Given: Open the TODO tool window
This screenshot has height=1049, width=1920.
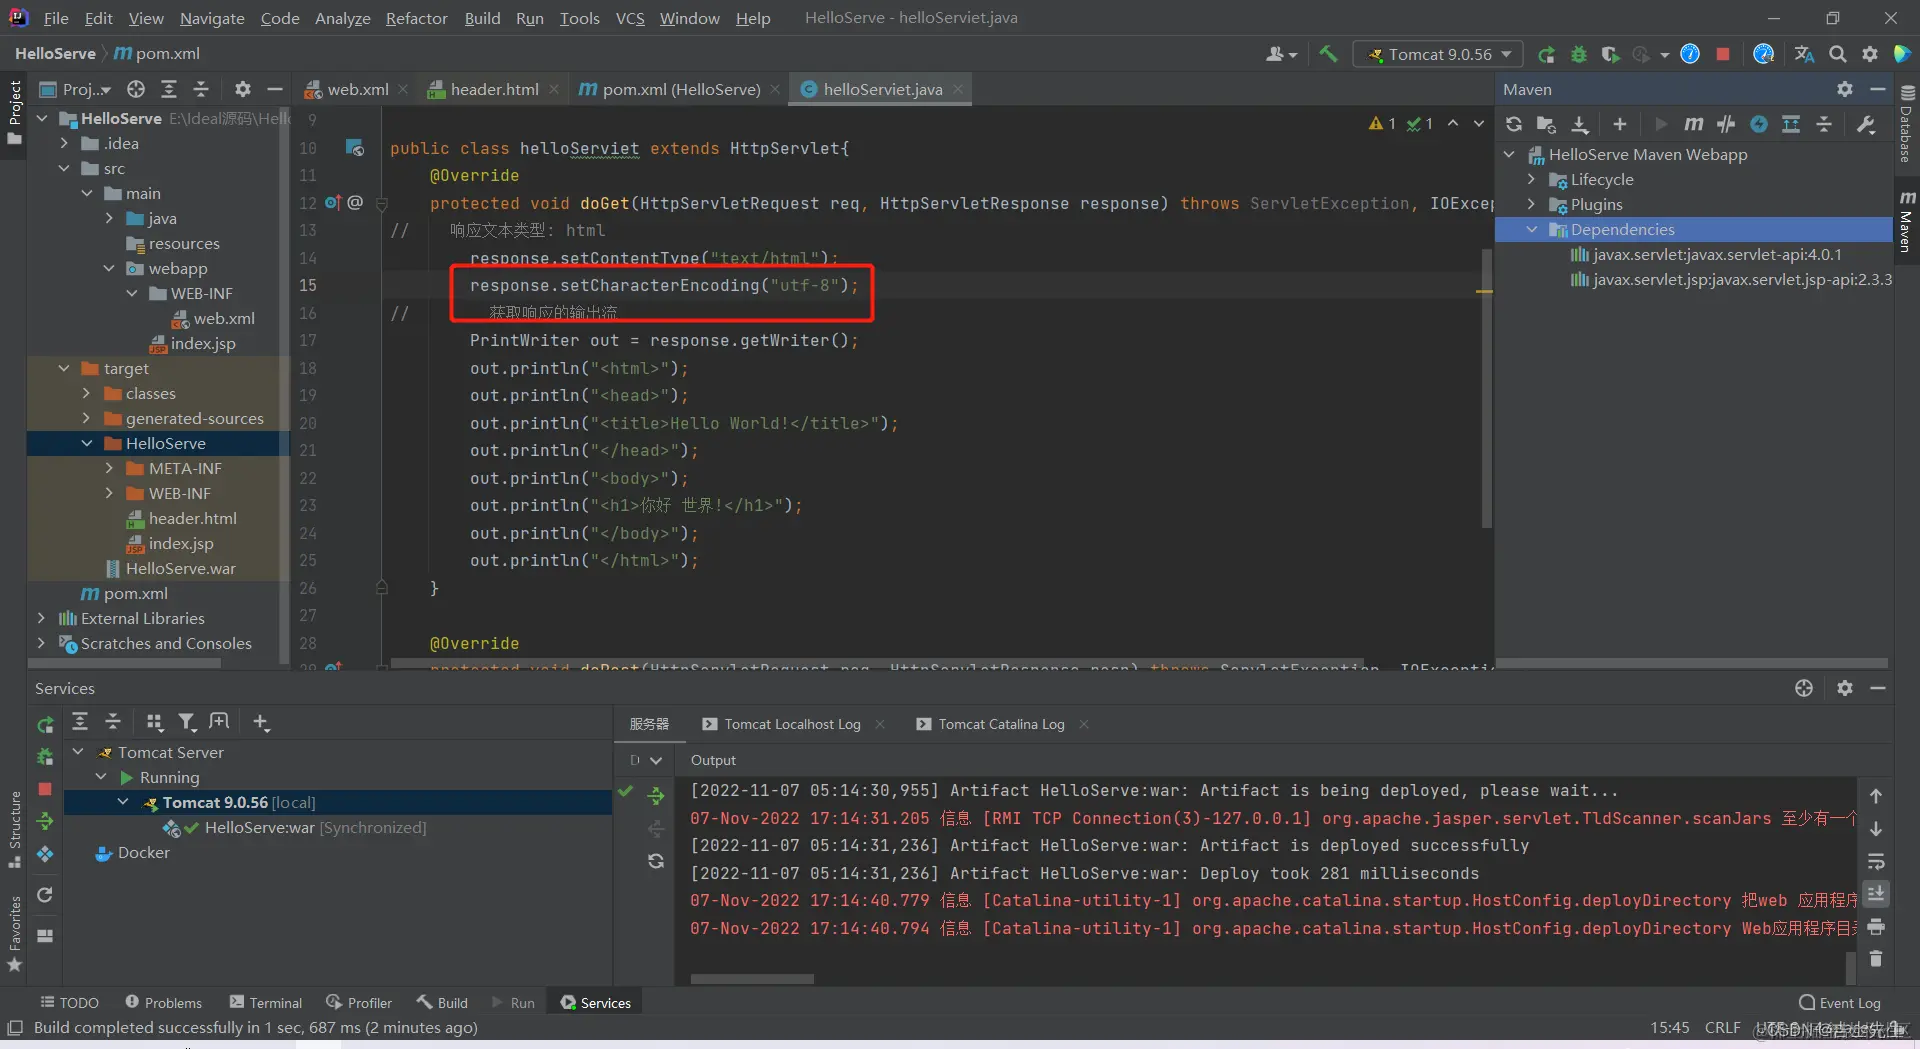Looking at the screenshot, I should 69,1003.
